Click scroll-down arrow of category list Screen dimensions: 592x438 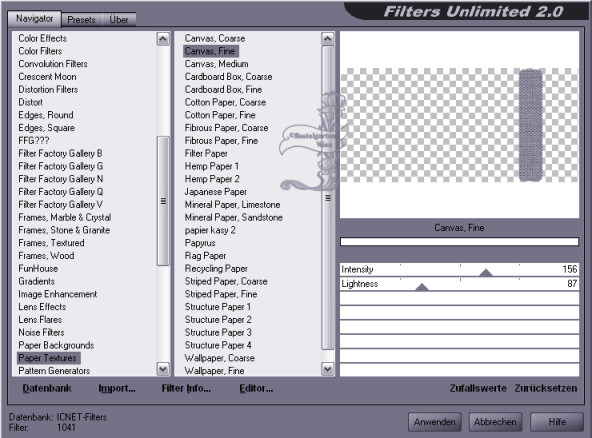click(x=163, y=369)
